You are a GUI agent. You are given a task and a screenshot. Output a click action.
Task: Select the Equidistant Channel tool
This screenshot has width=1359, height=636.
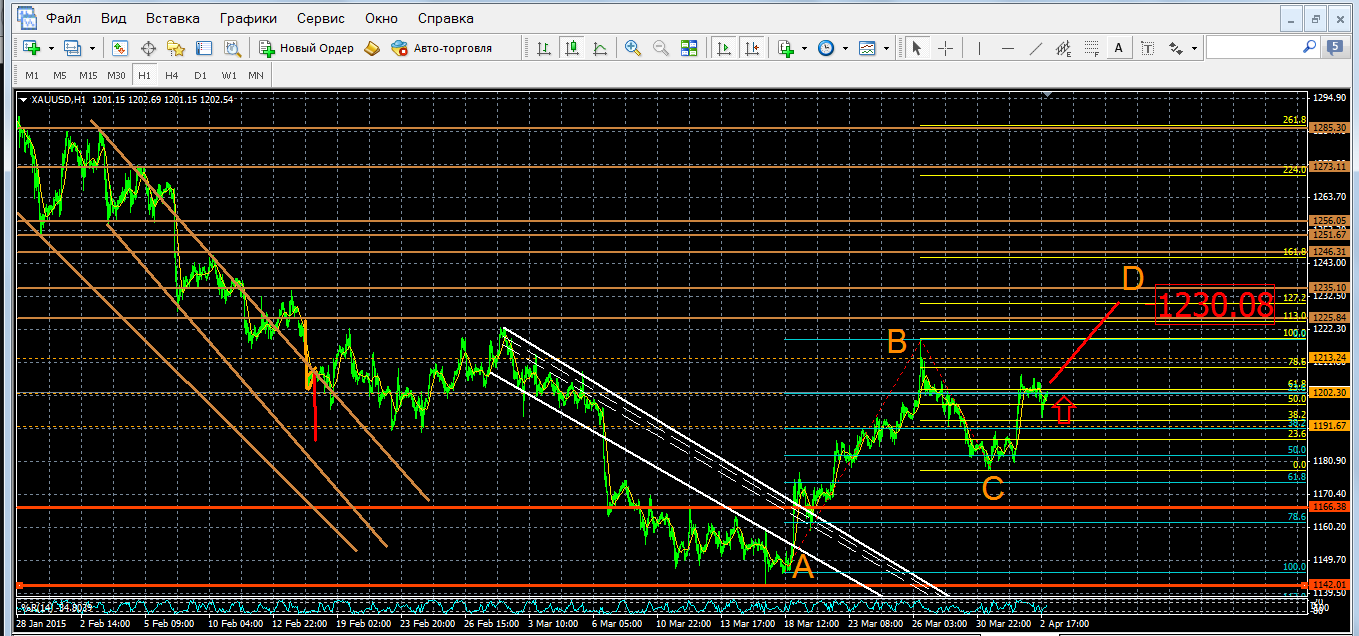1063,48
